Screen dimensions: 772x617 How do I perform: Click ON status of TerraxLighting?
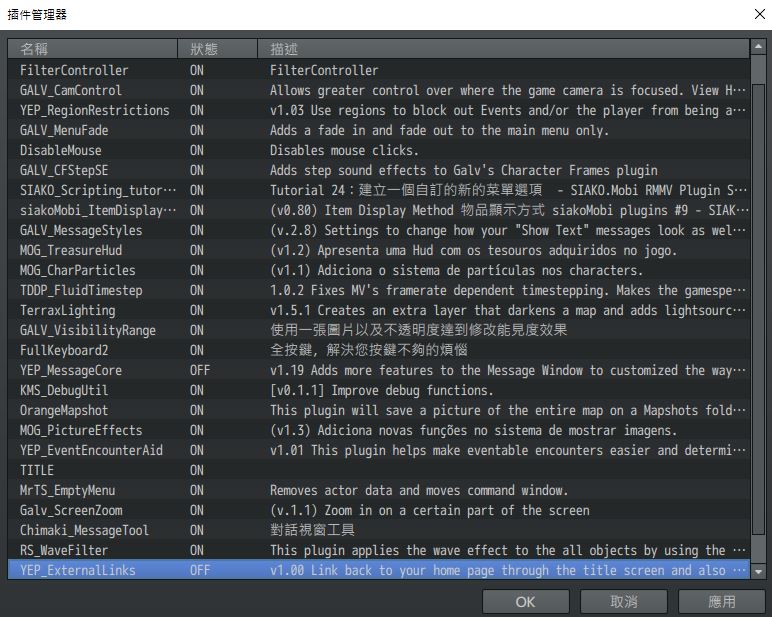click(197, 310)
